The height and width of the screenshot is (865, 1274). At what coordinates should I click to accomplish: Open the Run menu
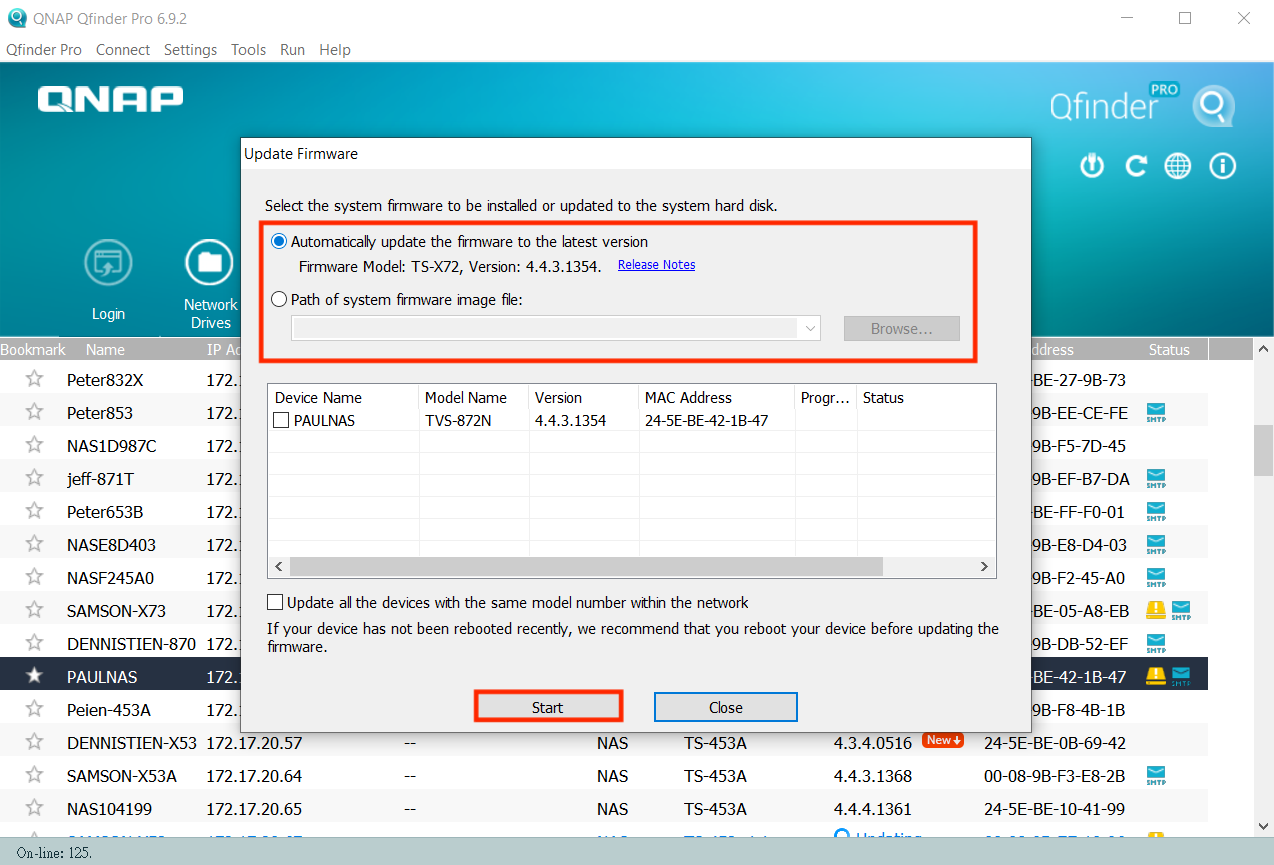[x=292, y=49]
